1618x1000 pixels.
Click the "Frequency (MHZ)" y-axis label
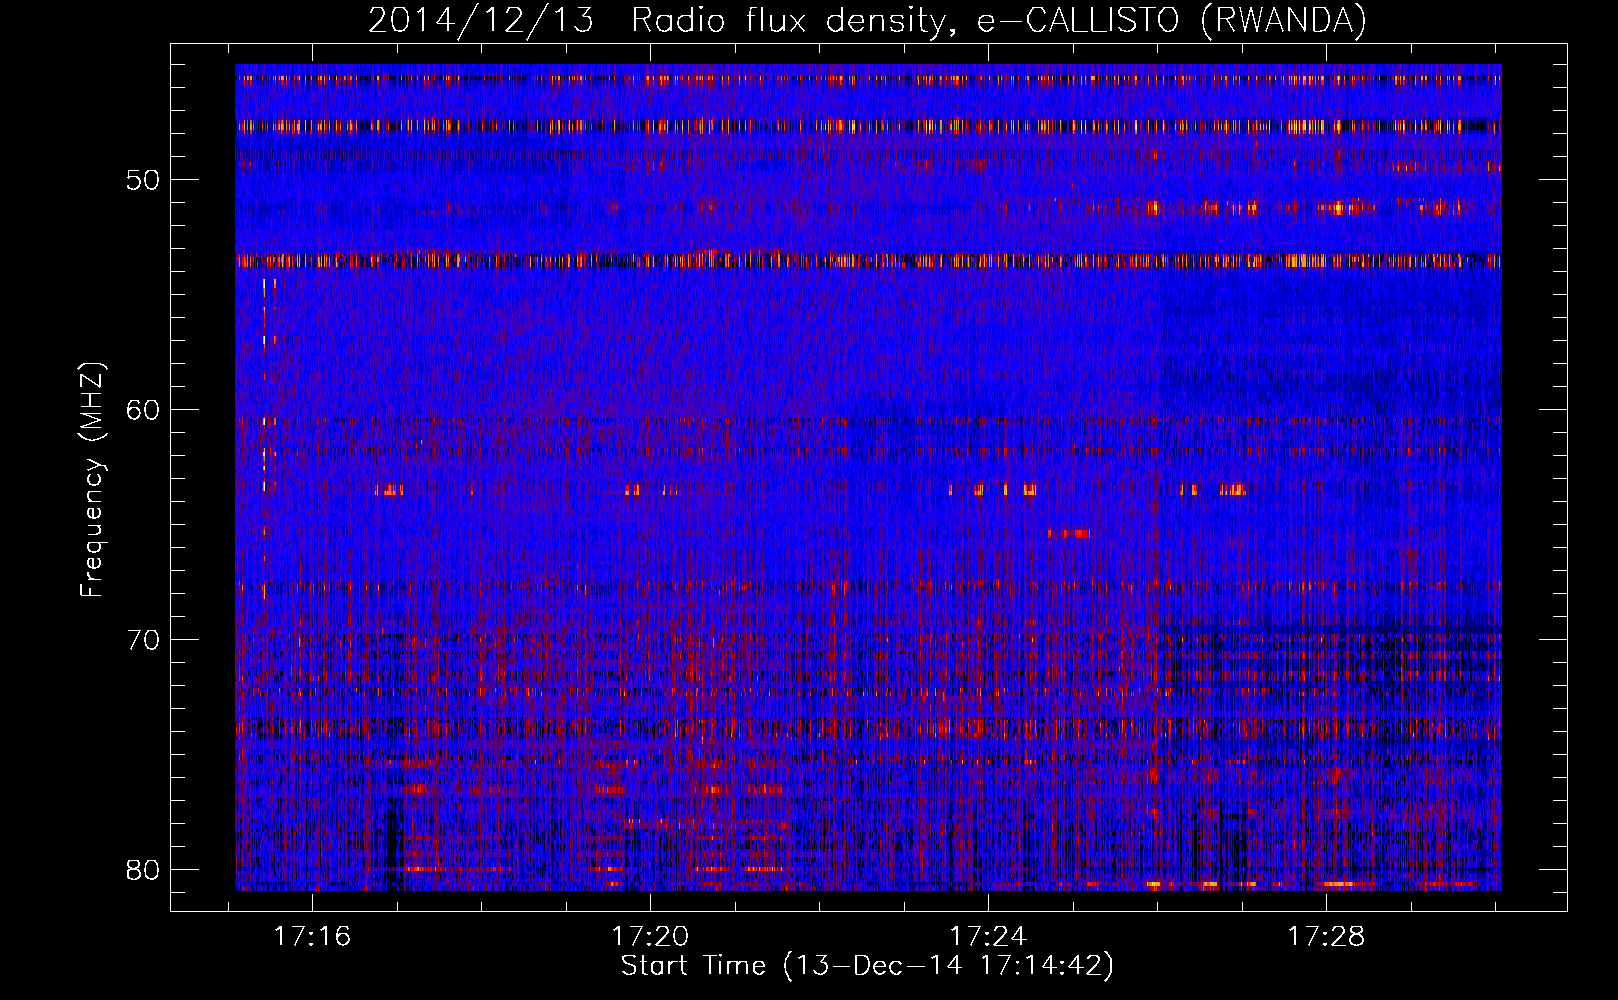click(92, 480)
